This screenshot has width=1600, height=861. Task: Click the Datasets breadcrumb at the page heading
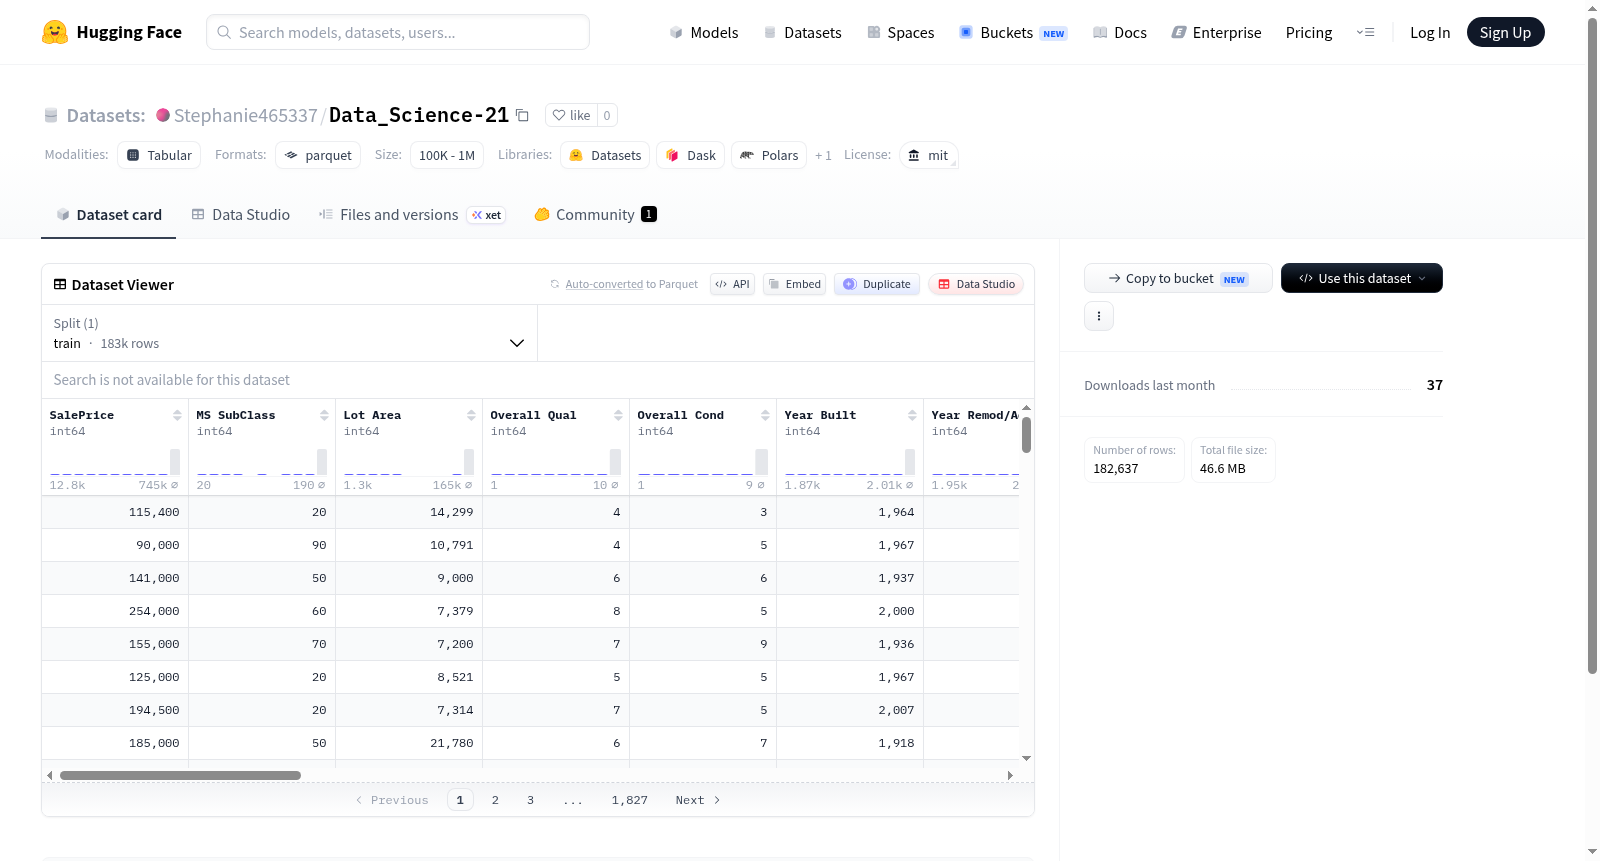106,115
